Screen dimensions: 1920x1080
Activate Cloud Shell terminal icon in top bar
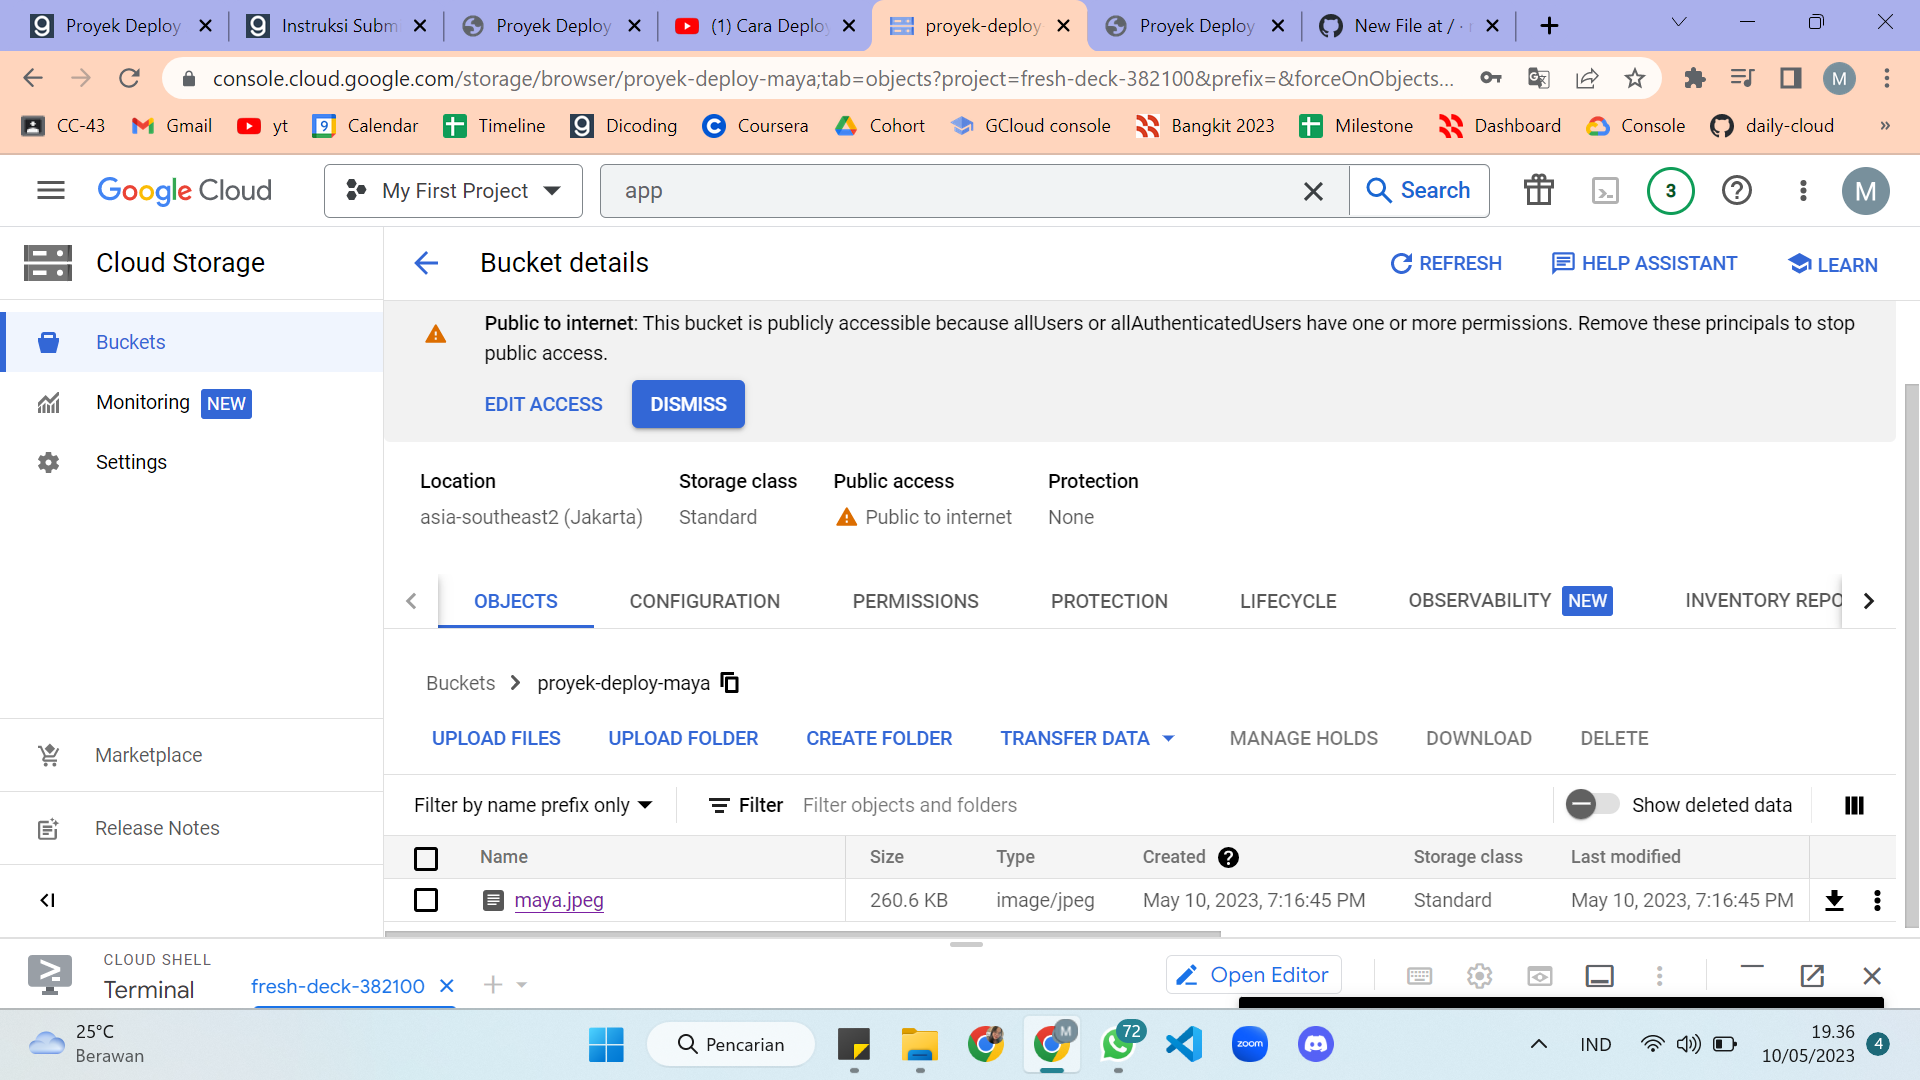tap(1605, 190)
